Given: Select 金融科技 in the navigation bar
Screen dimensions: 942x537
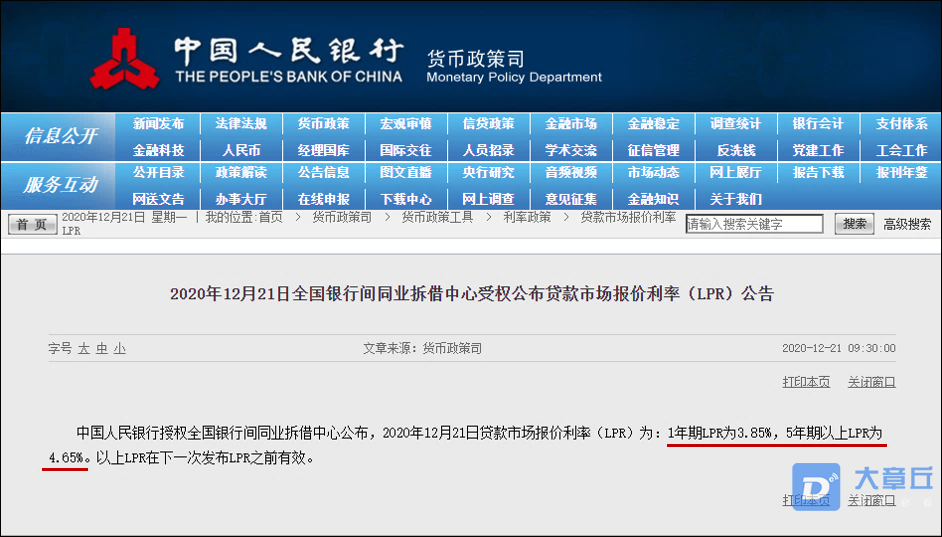Looking at the screenshot, I should pos(159,150).
